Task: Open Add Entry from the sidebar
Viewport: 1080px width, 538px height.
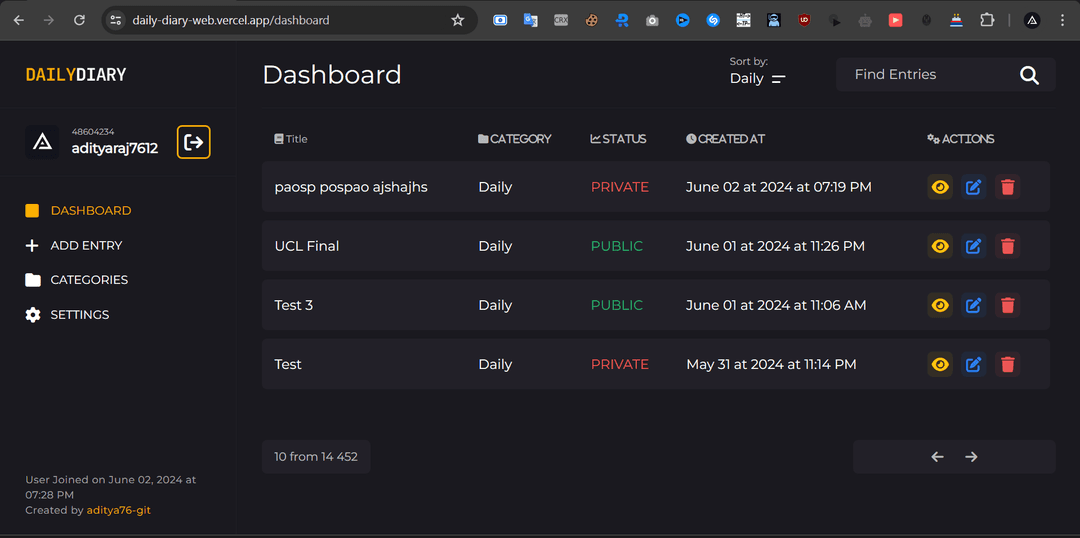Action: pos(86,245)
